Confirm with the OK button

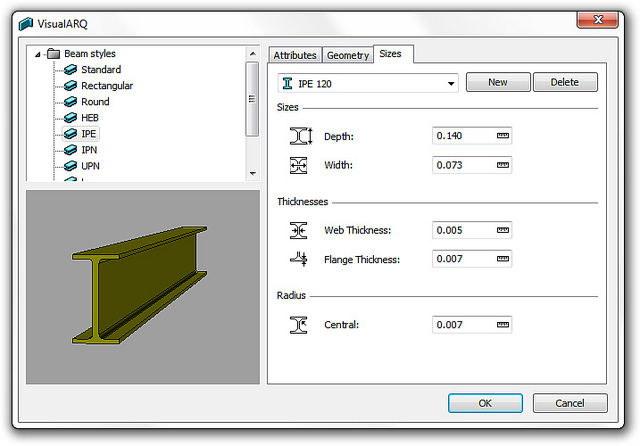point(485,404)
